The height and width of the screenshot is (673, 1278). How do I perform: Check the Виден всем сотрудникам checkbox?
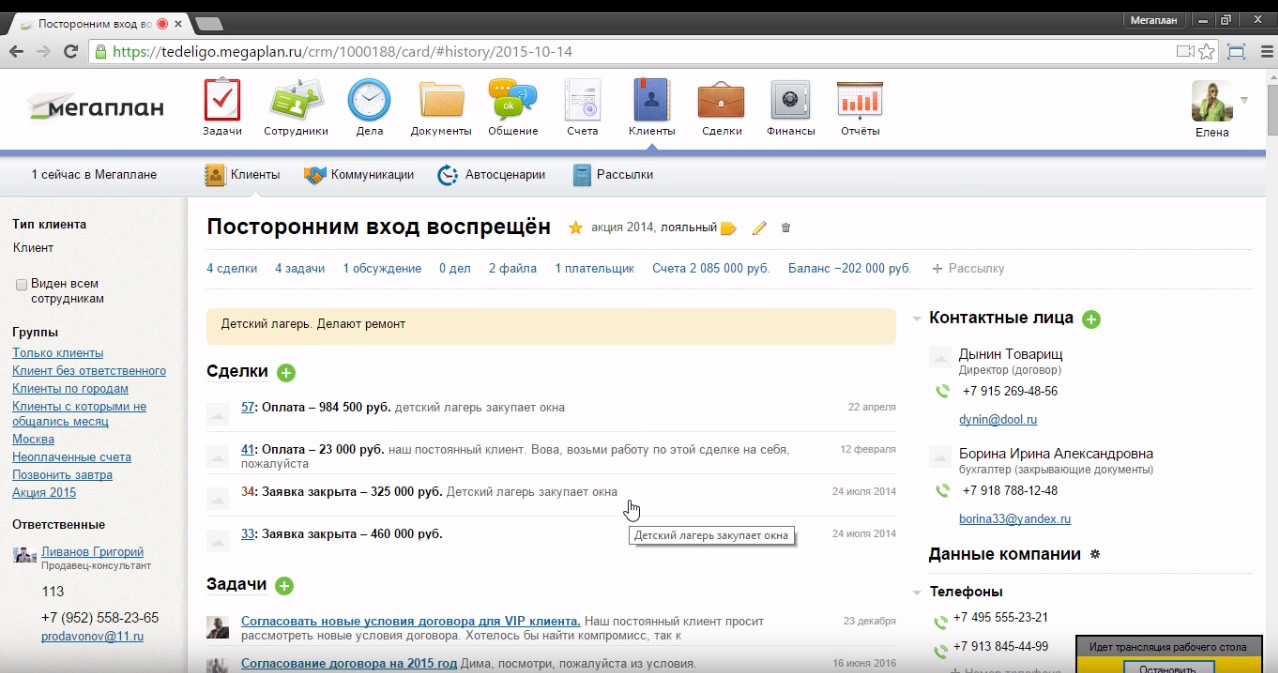21,285
